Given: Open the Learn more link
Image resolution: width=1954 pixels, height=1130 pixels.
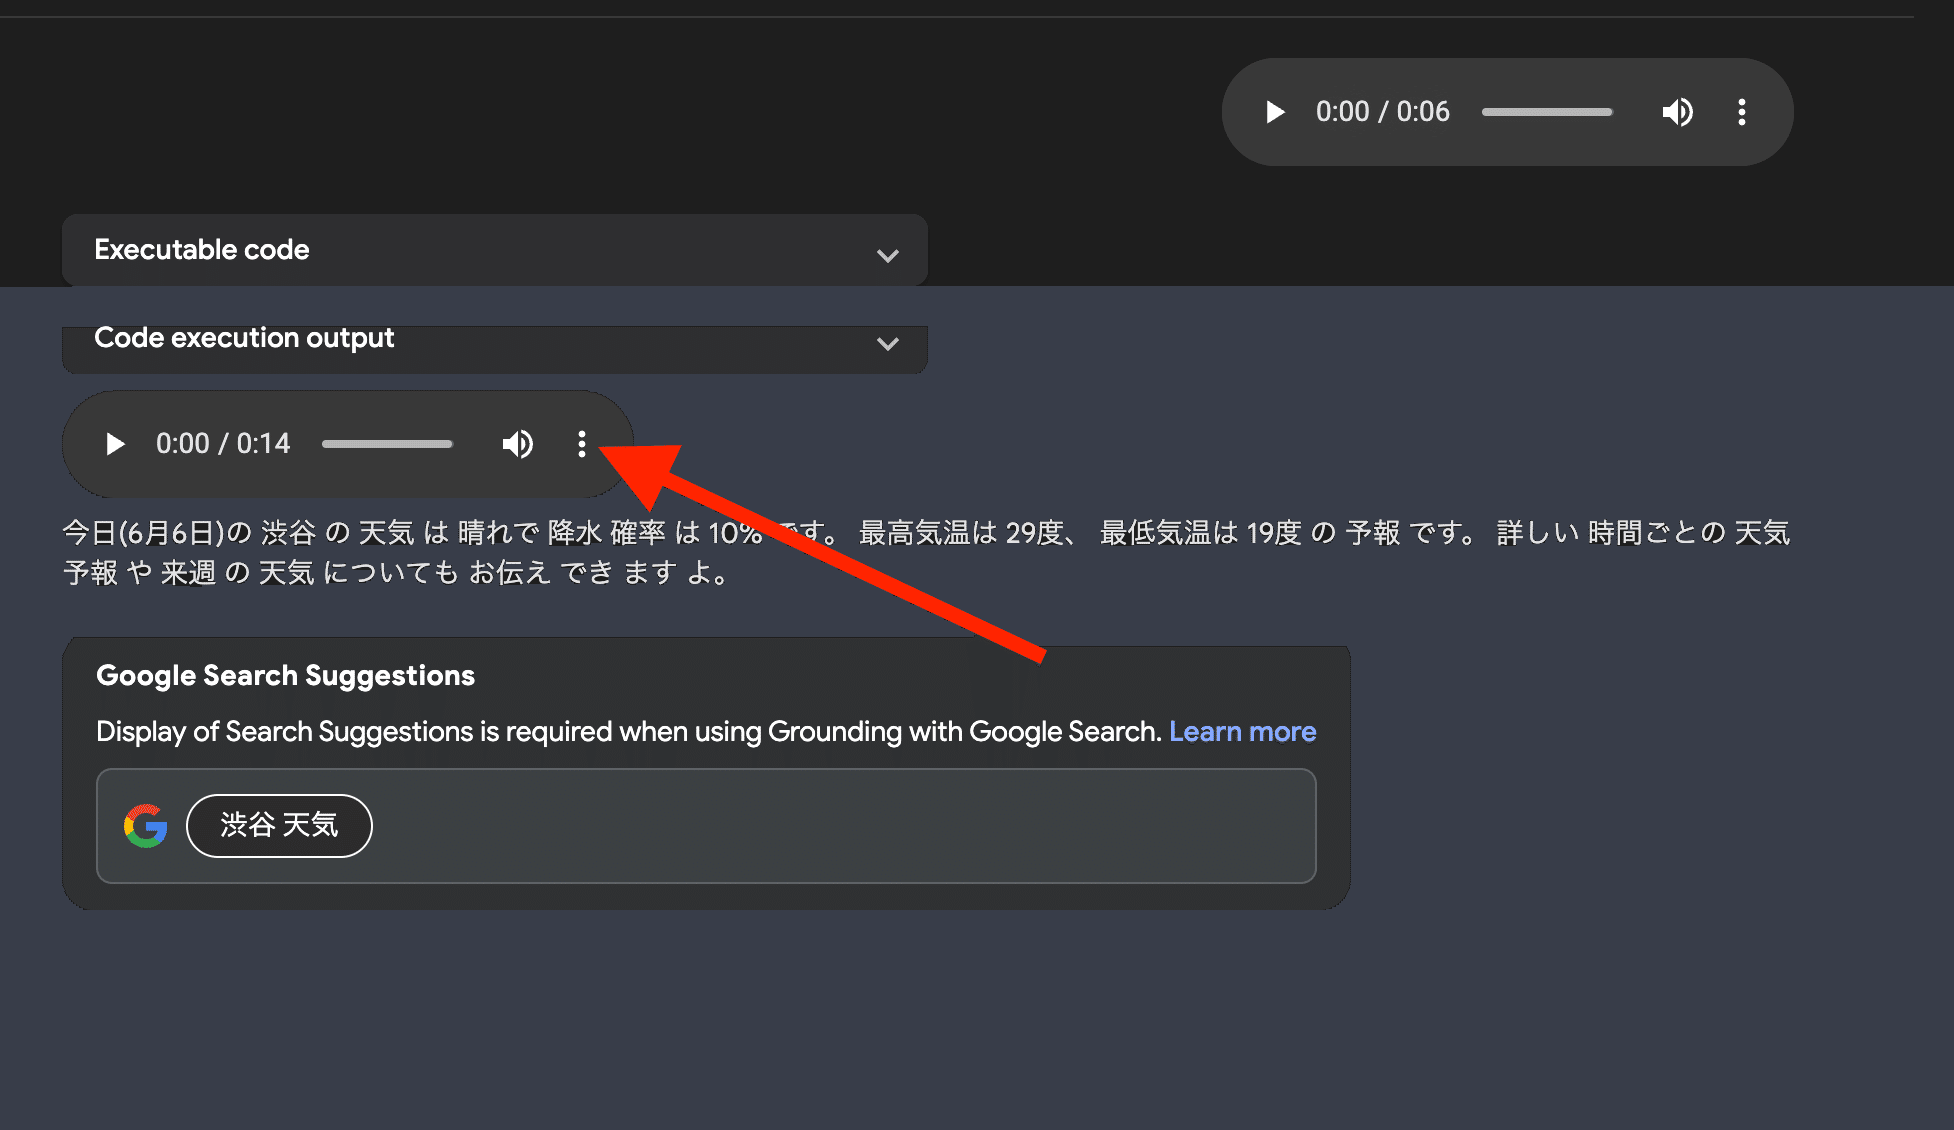Looking at the screenshot, I should (x=1242, y=732).
